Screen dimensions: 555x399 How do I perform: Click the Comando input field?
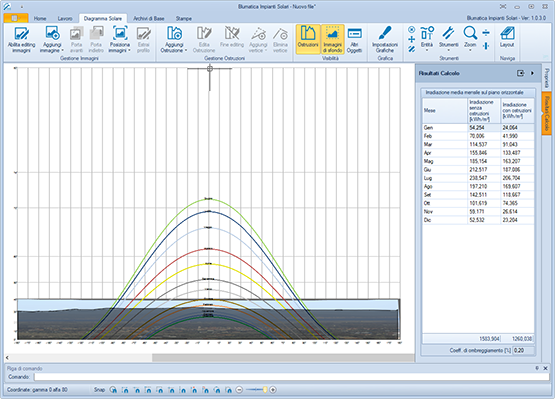click(292, 377)
